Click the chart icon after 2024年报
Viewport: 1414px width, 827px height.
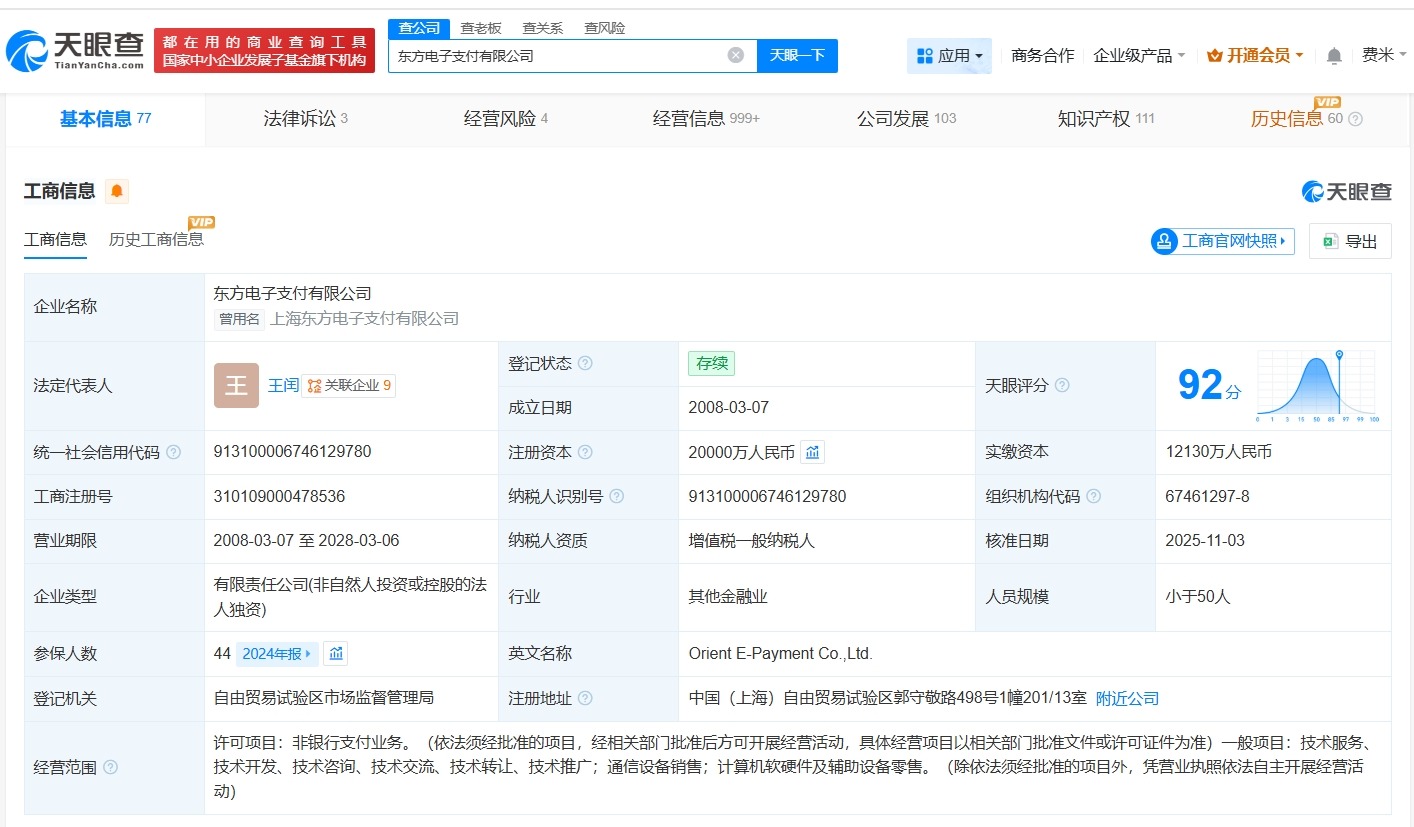click(x=334, y=653)
